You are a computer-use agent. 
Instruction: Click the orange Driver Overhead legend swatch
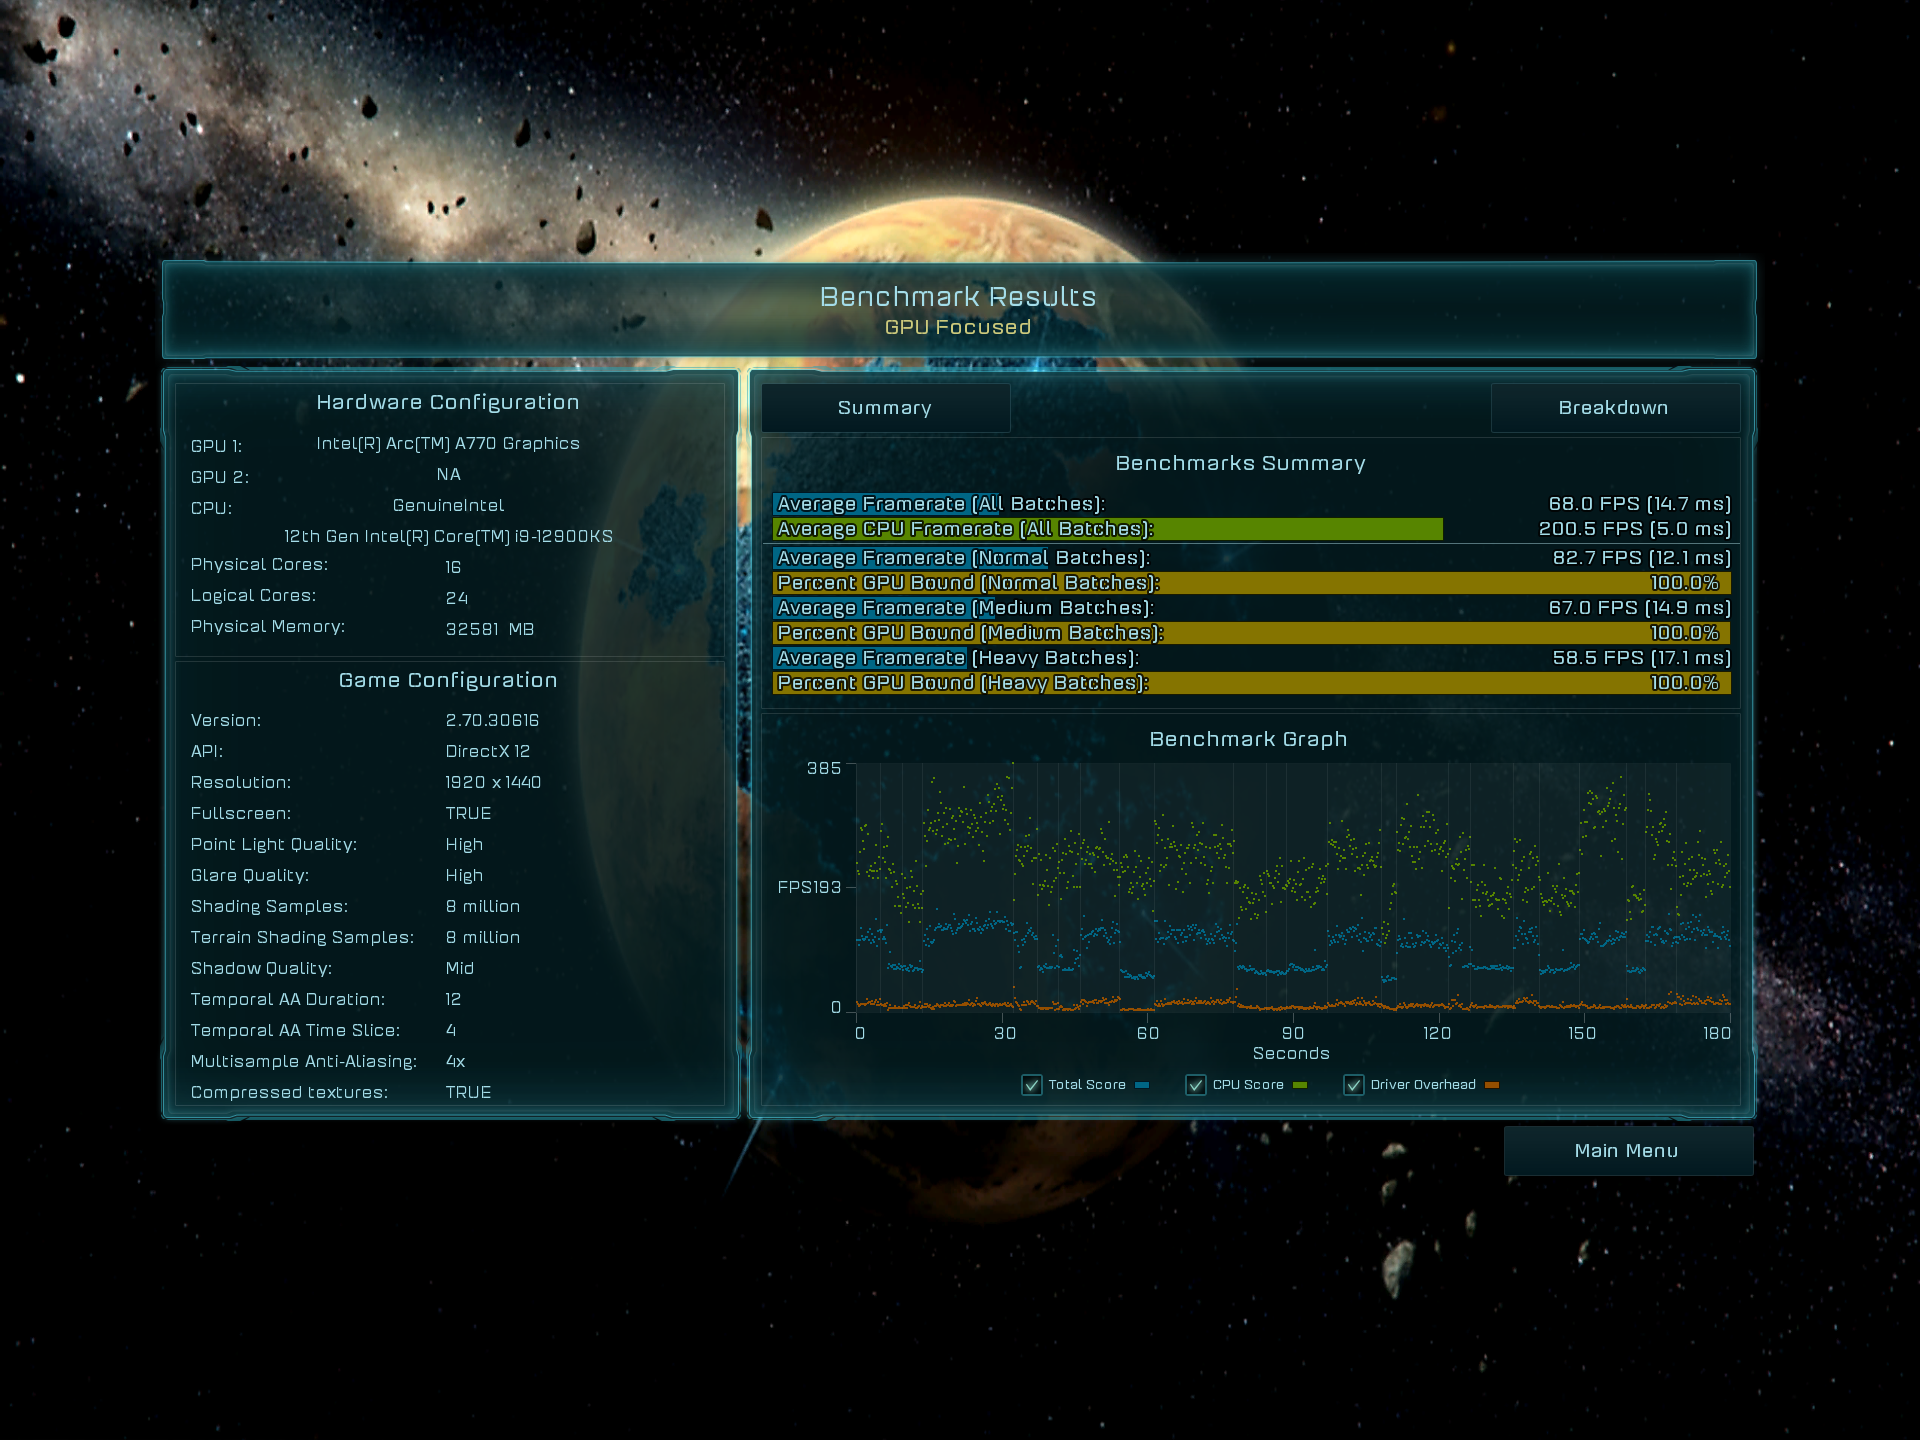click(x=1492, y=1085)
